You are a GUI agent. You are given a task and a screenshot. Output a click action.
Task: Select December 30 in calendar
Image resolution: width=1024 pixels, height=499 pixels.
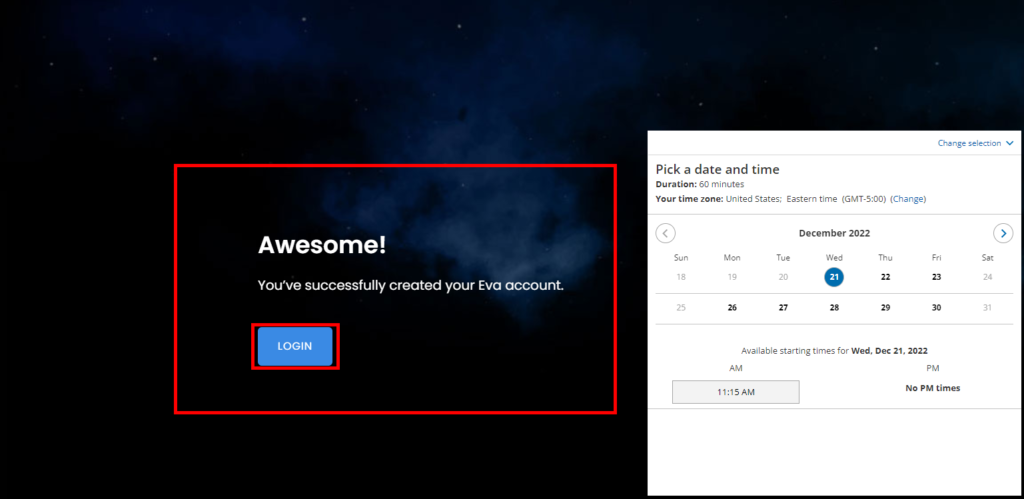(936, 308)
